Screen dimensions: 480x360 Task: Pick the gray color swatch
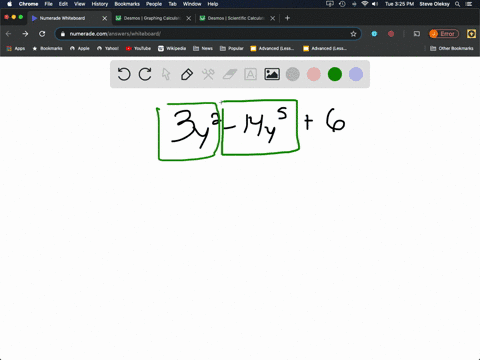pos(293,74)
